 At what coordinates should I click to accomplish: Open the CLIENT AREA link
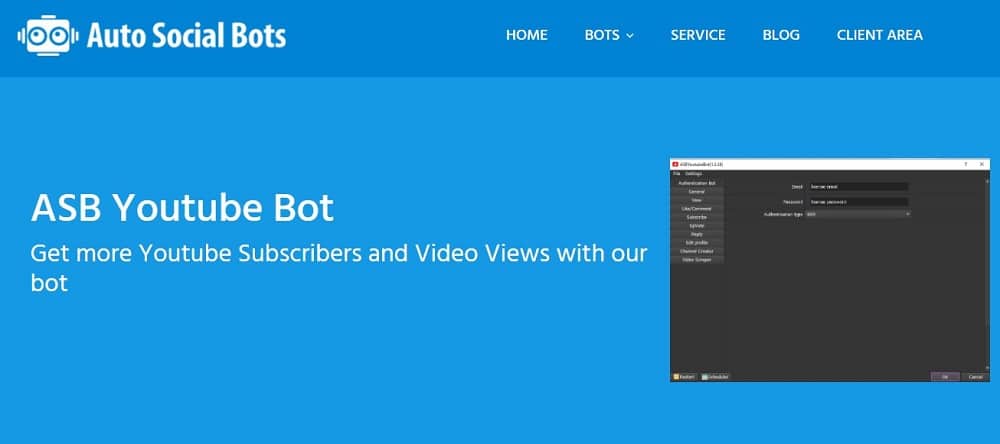879,35
